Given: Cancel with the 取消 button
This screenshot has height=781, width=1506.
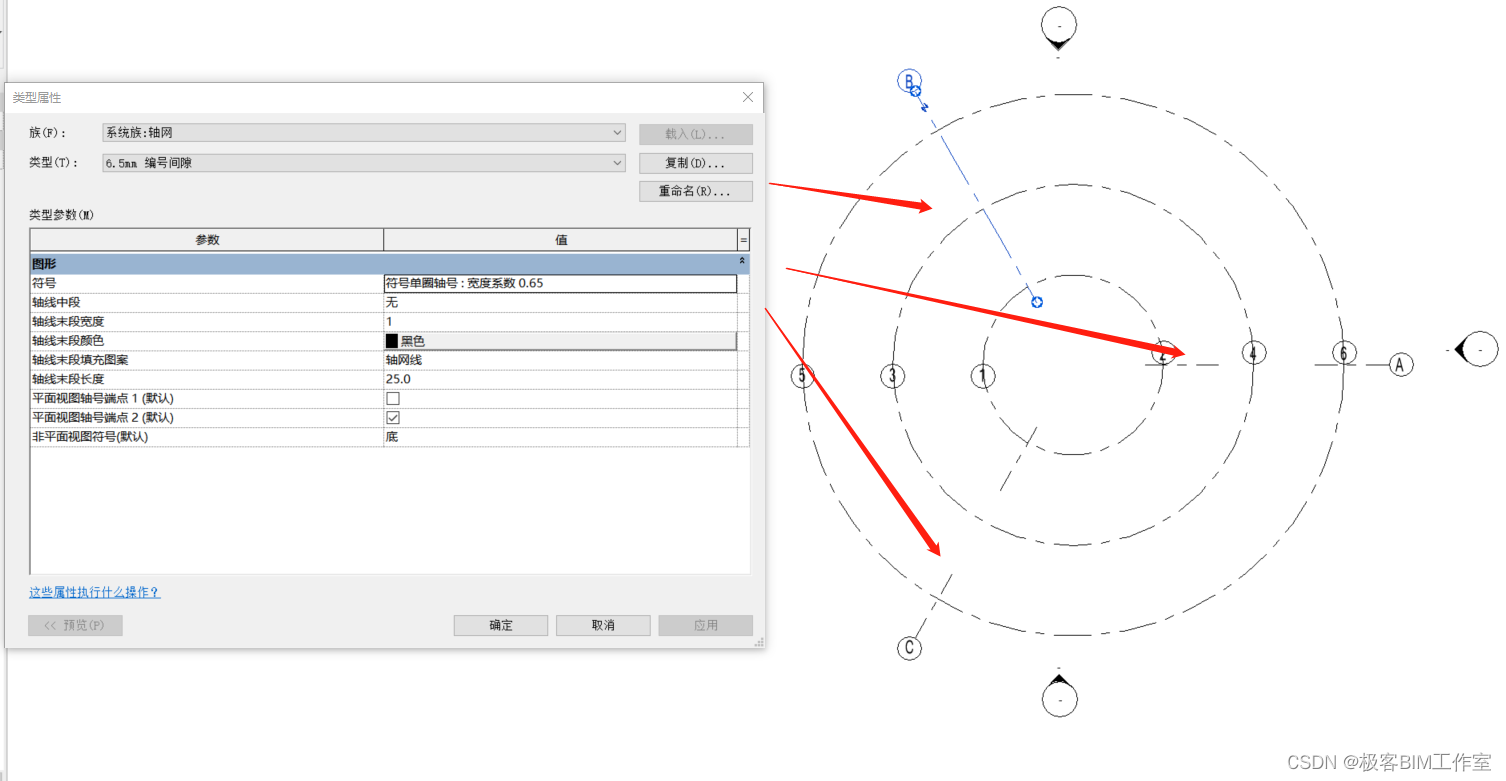Looking at the screenshot, I should click(603, 625).
